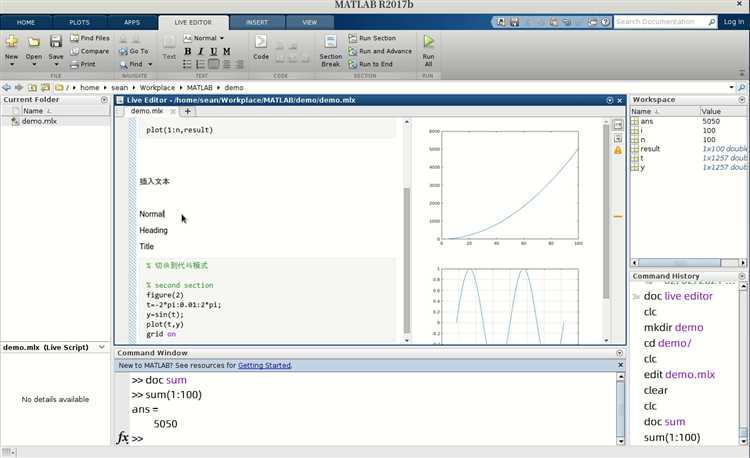This screenshot has height=458, width=750.
Task: Switch to the PLOTS tab
Action: tap(79, 22)
